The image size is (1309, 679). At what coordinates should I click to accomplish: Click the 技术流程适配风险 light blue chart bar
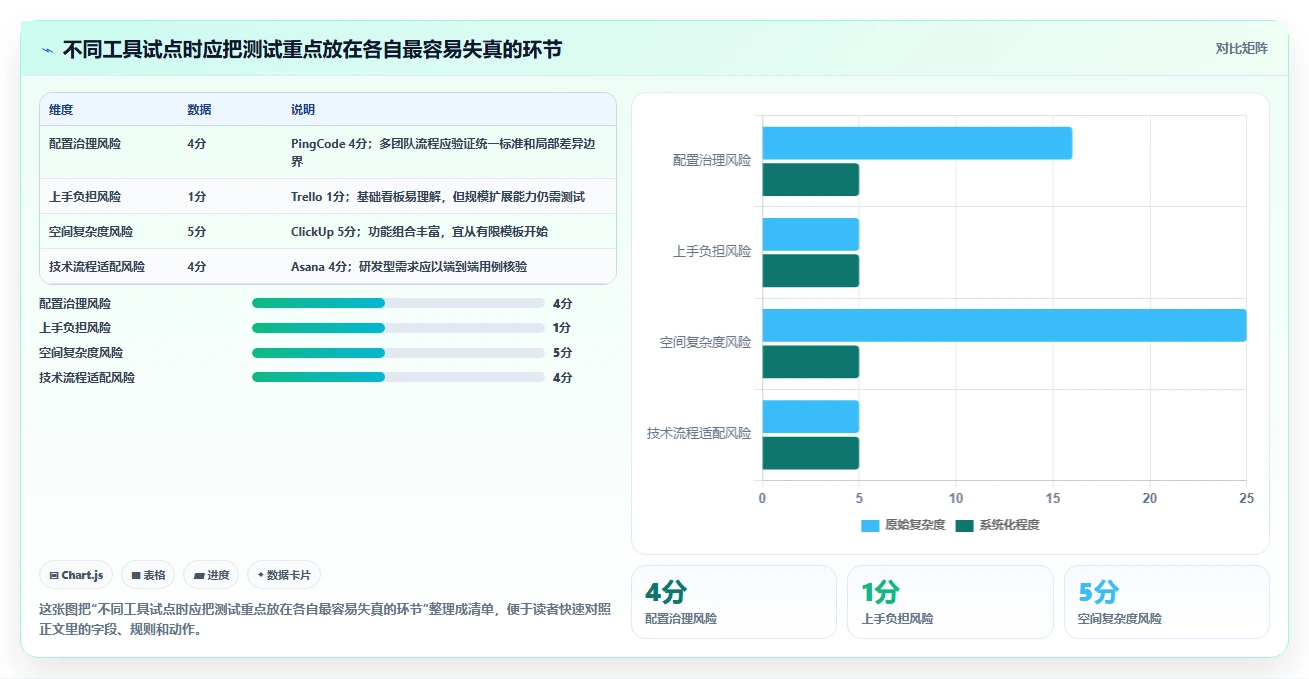point(811,416)
